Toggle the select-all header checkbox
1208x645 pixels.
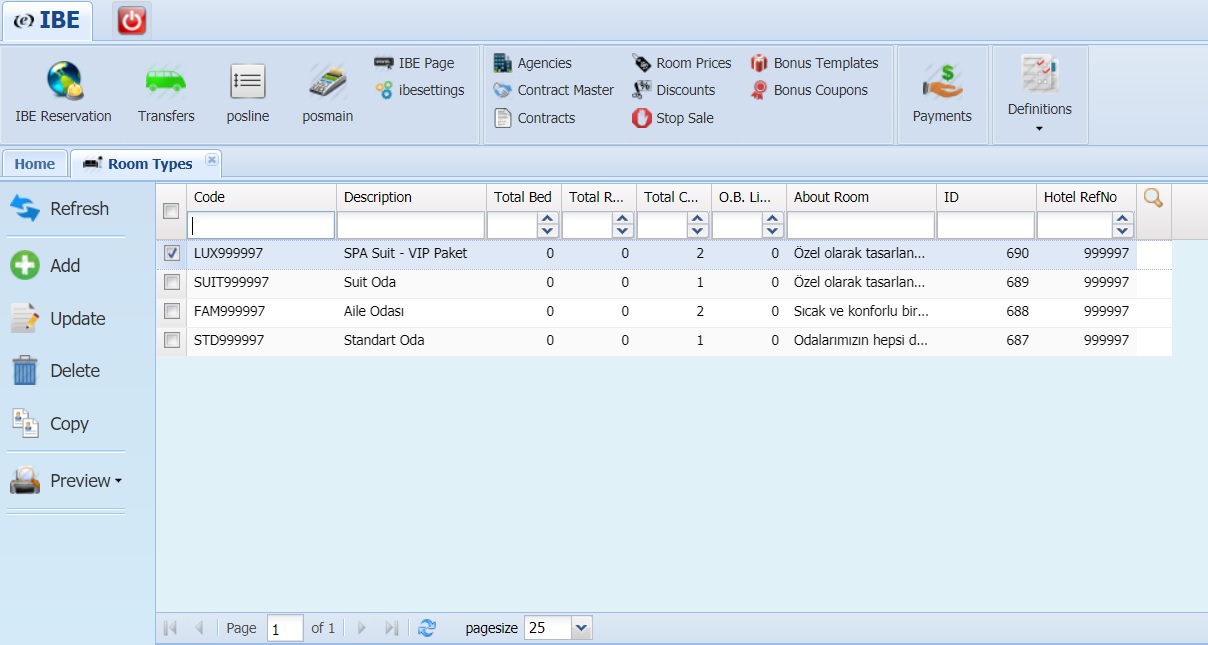(171, 211)
